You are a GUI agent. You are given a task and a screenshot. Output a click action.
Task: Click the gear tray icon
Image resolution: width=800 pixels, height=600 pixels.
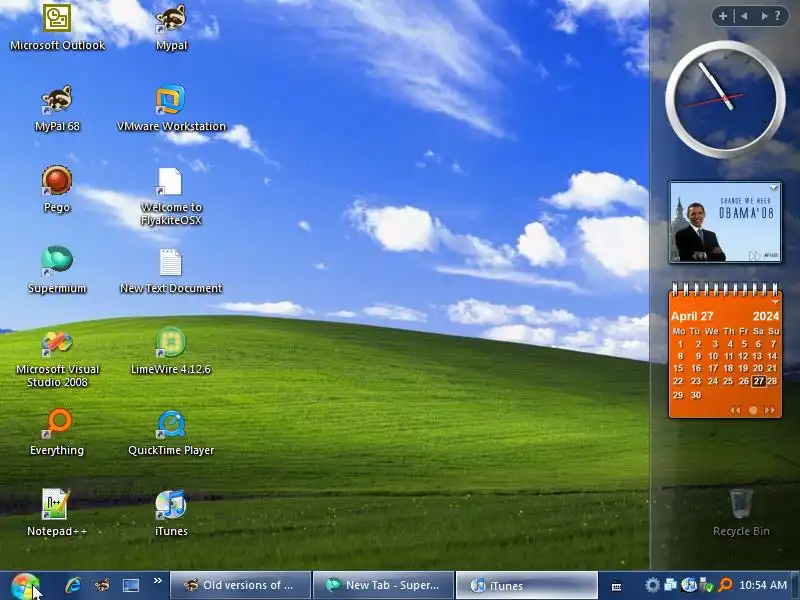[653, 585]
